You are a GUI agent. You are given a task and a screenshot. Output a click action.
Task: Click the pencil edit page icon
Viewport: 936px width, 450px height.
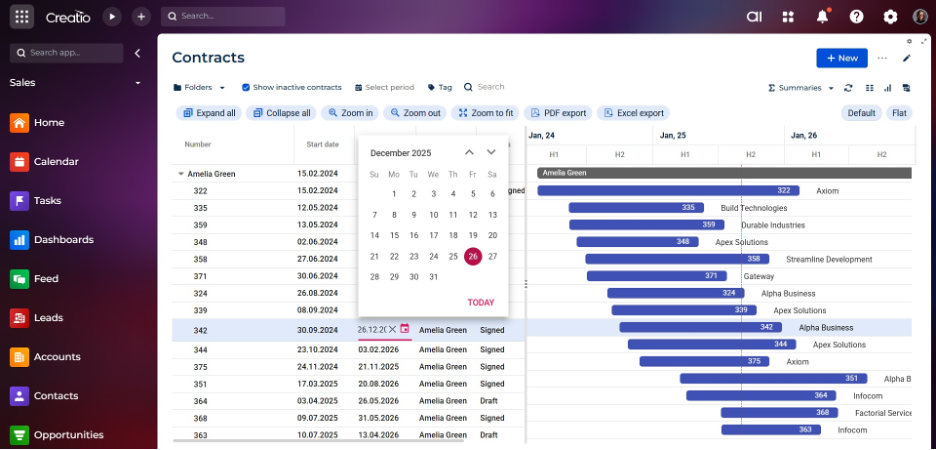click(907, 58)
